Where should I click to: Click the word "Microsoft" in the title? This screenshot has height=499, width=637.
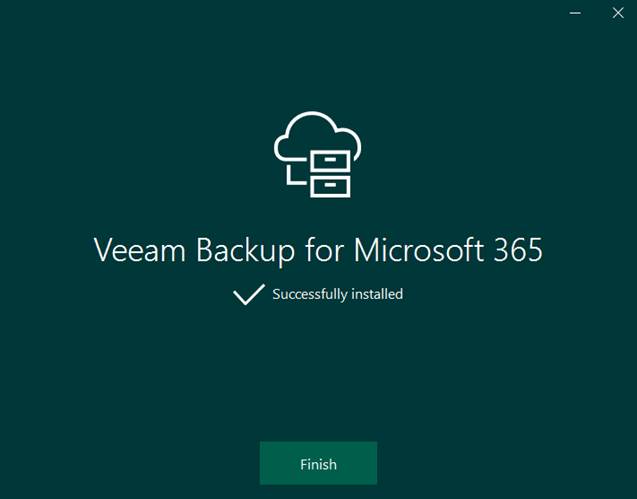[x=418, y=249]
